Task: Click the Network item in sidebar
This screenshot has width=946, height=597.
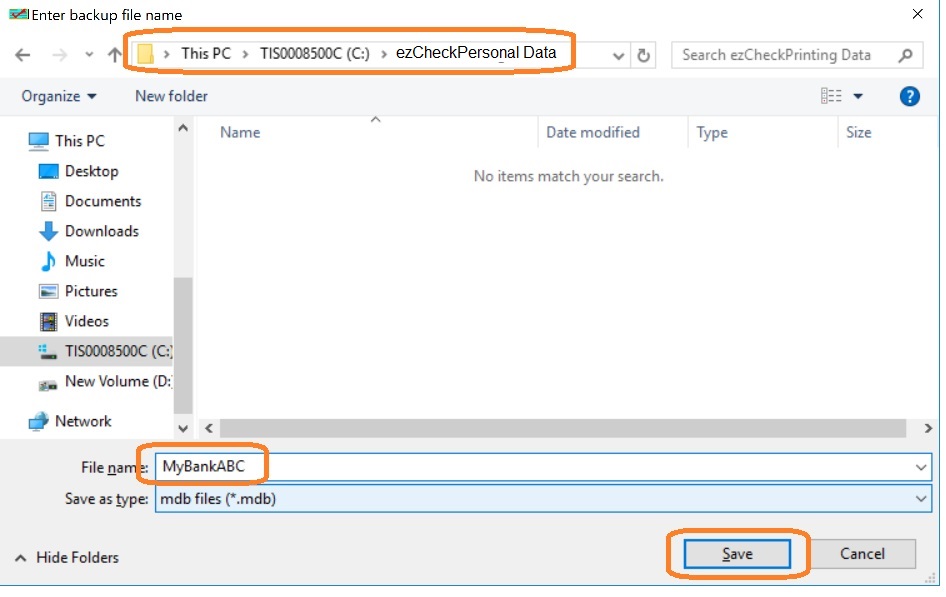Action: 83,421
